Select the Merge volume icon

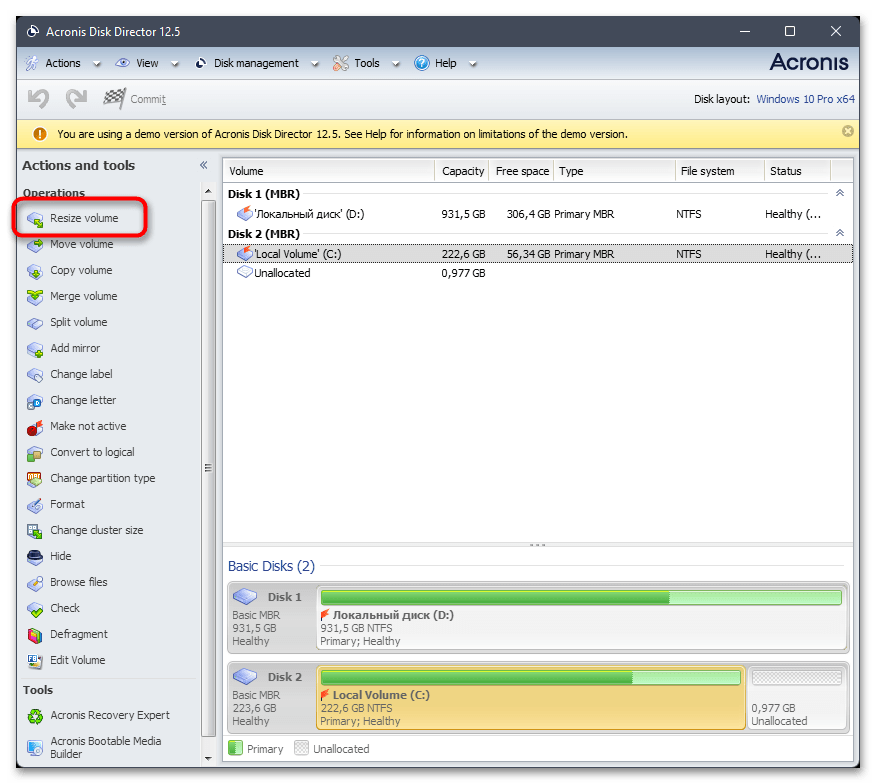tap(35, 296)
